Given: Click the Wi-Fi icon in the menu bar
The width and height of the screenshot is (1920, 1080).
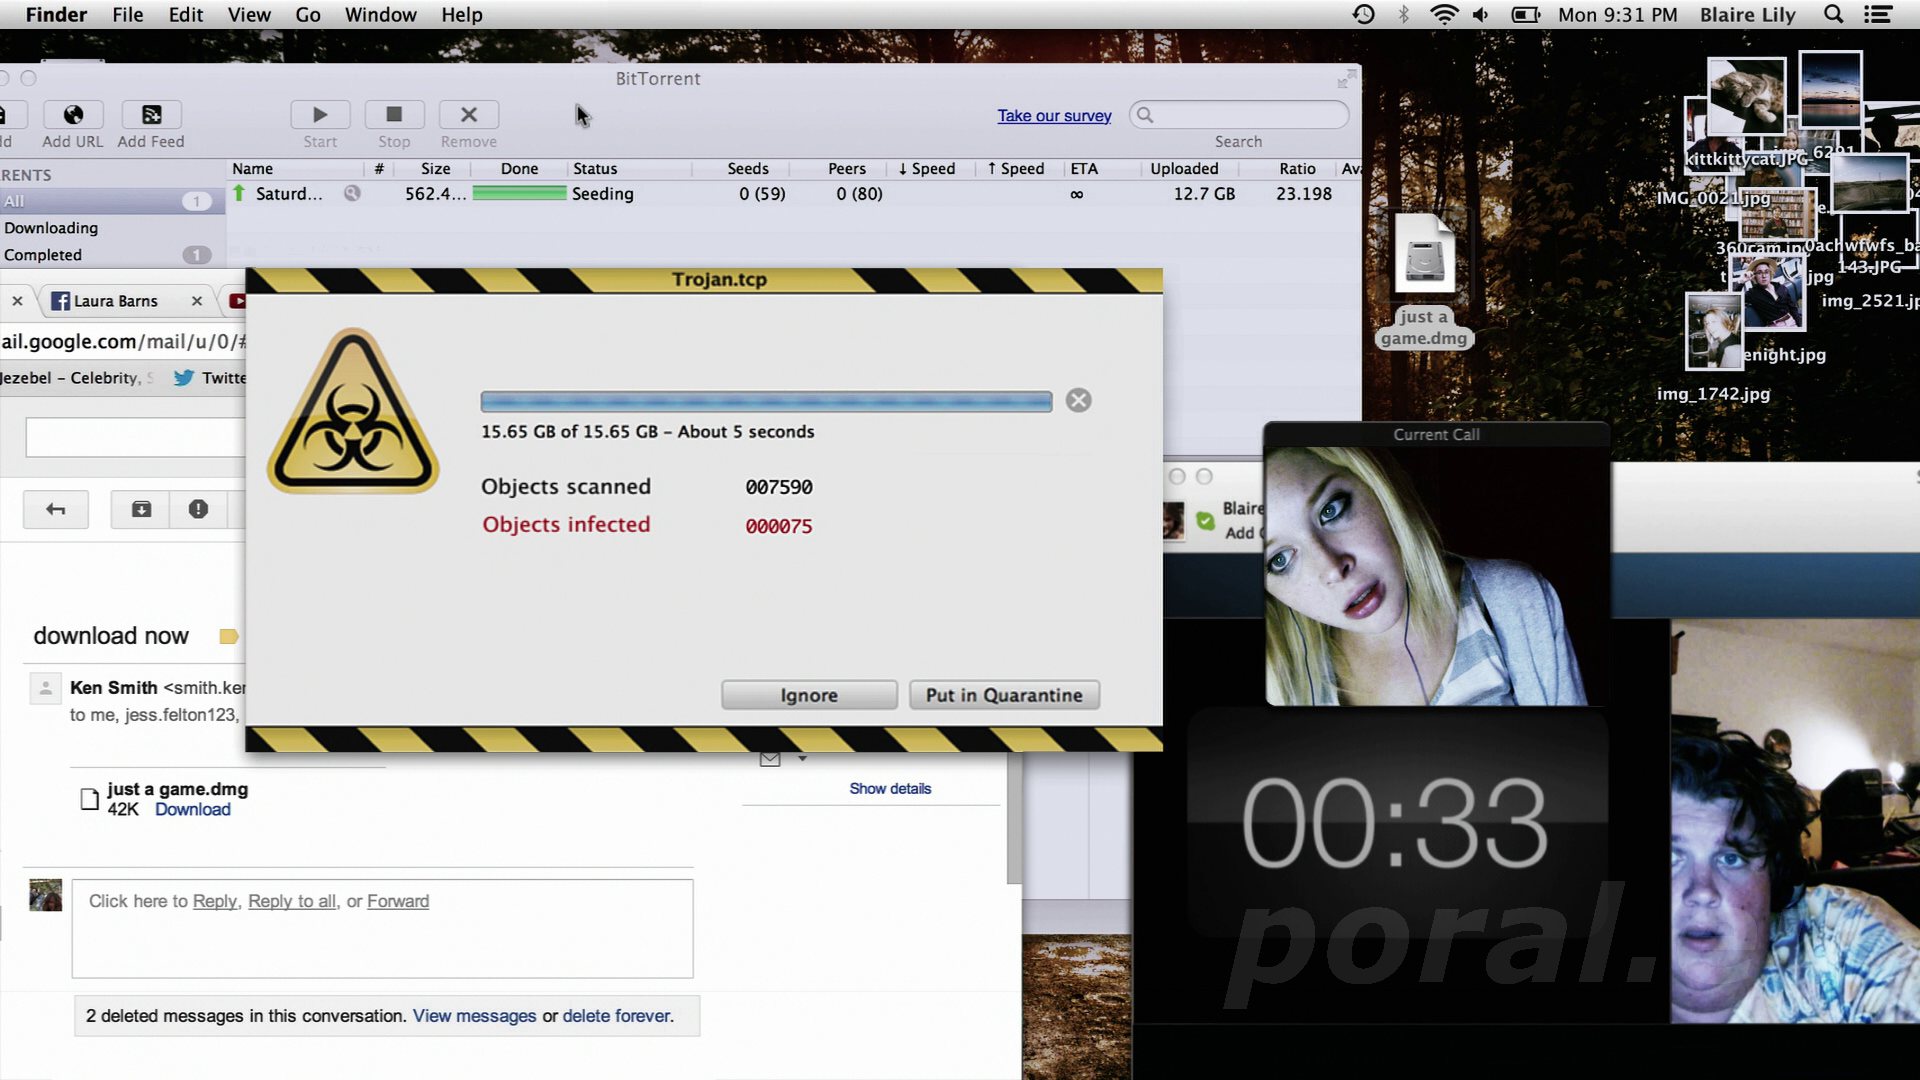Looking at the screenshot, I should [x=1444, y=15].
